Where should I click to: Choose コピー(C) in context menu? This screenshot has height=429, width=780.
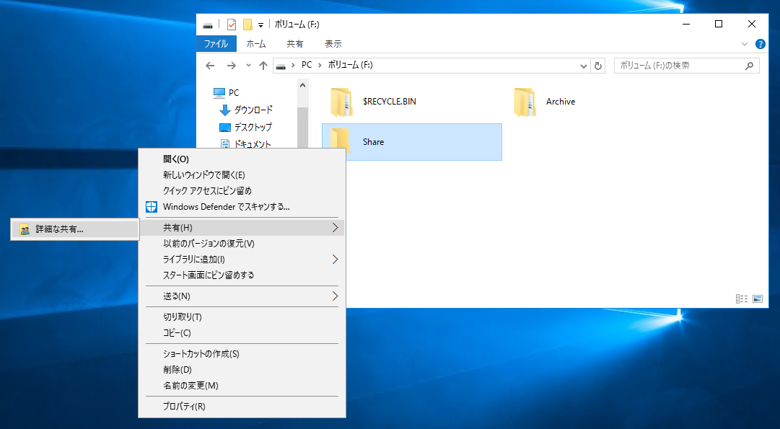[242, 333]
